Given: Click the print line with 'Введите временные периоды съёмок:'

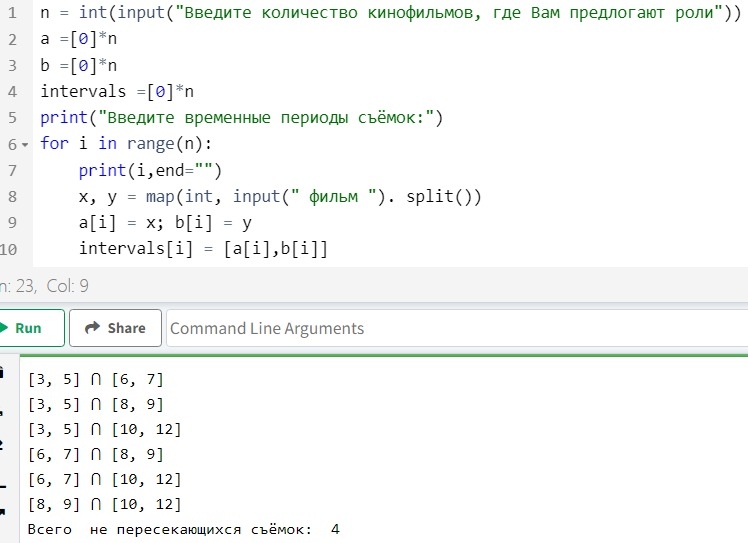Looking at the screenshot, I should coord(241,117).
